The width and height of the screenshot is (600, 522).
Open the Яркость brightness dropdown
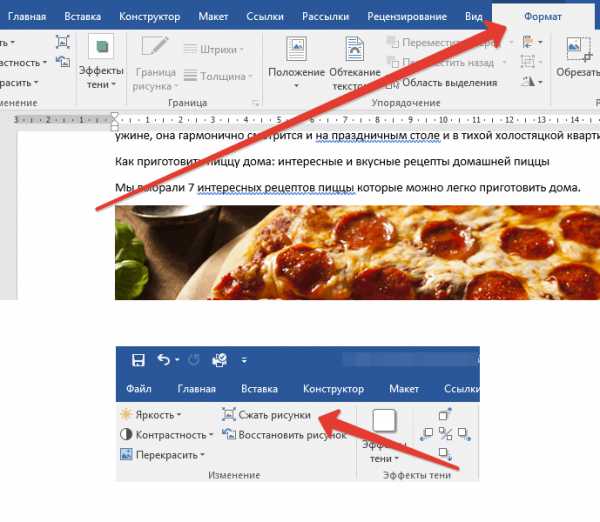(x=151, y=415)
